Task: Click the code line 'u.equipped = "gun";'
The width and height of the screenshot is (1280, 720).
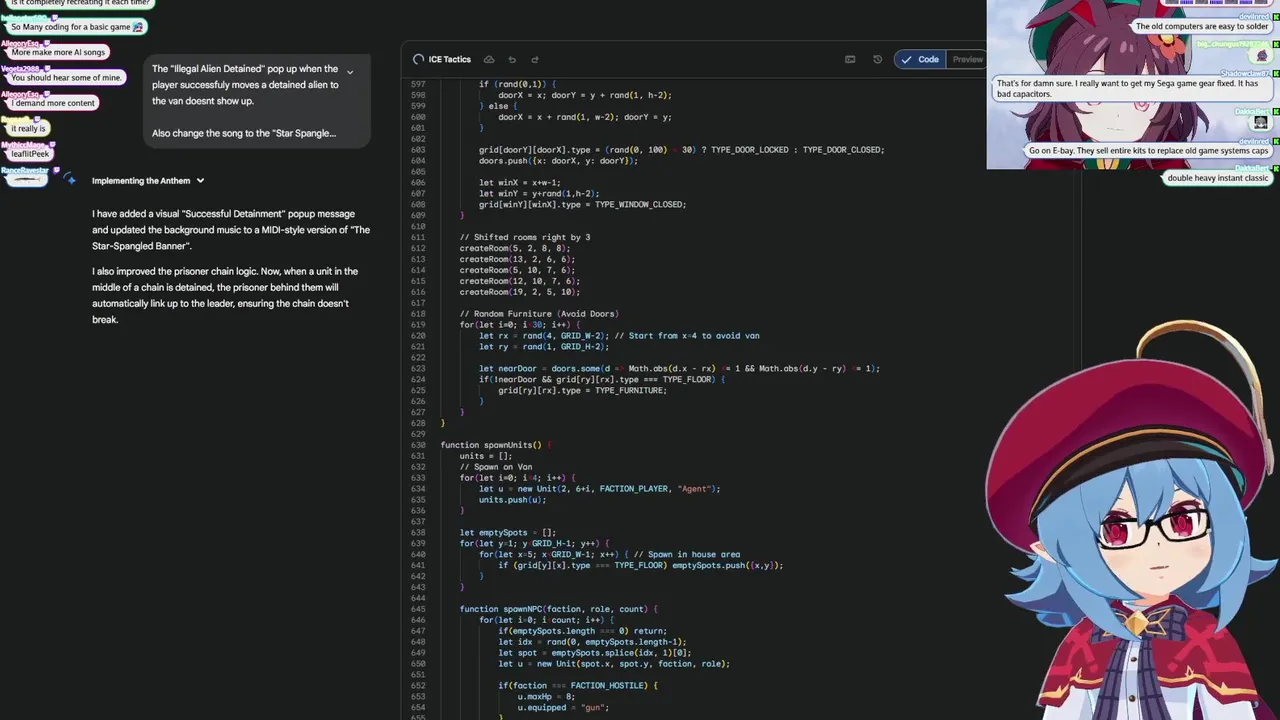Action: [563, 708]
